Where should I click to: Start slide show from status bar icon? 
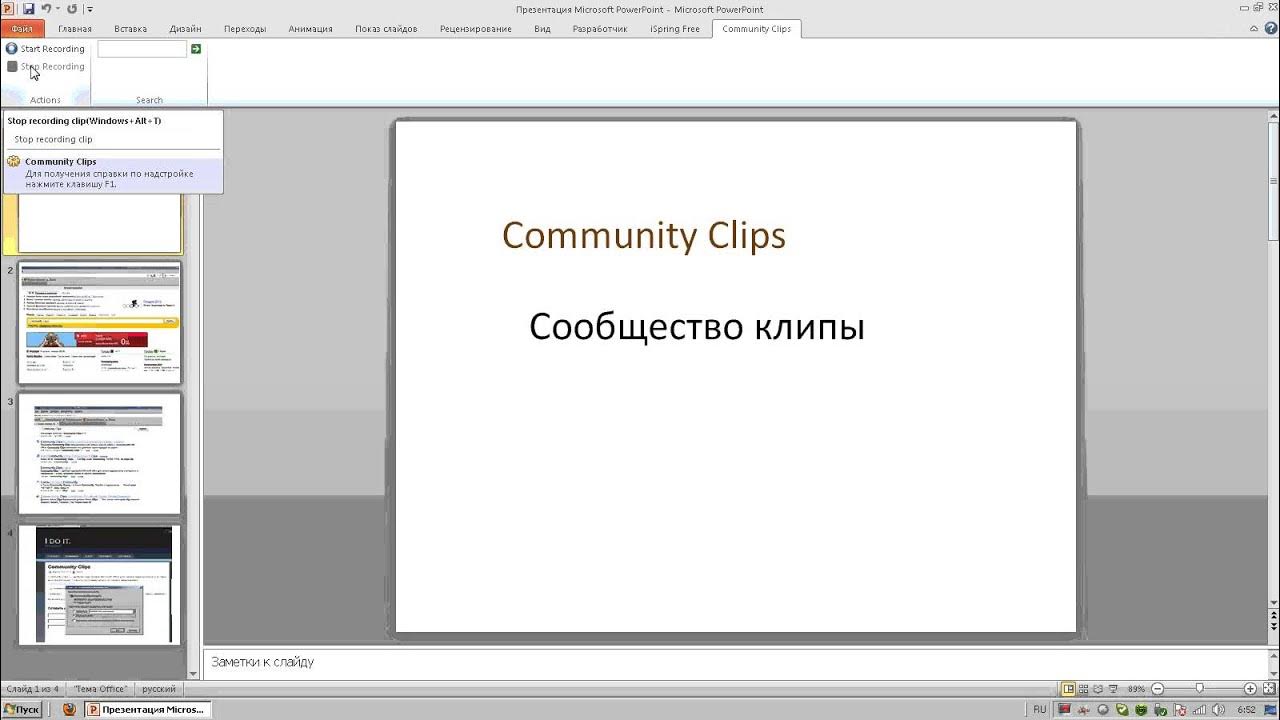click(1112, 689)
